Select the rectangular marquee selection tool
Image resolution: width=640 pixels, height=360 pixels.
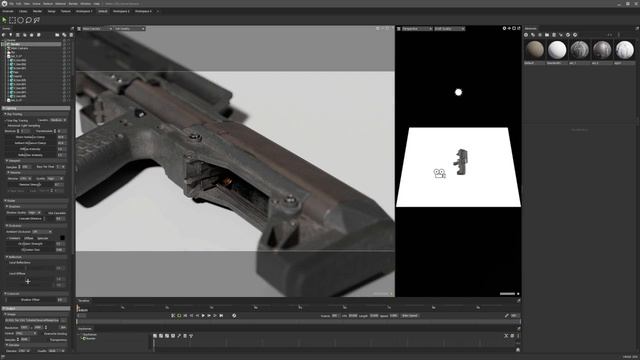tap(12, 20)
